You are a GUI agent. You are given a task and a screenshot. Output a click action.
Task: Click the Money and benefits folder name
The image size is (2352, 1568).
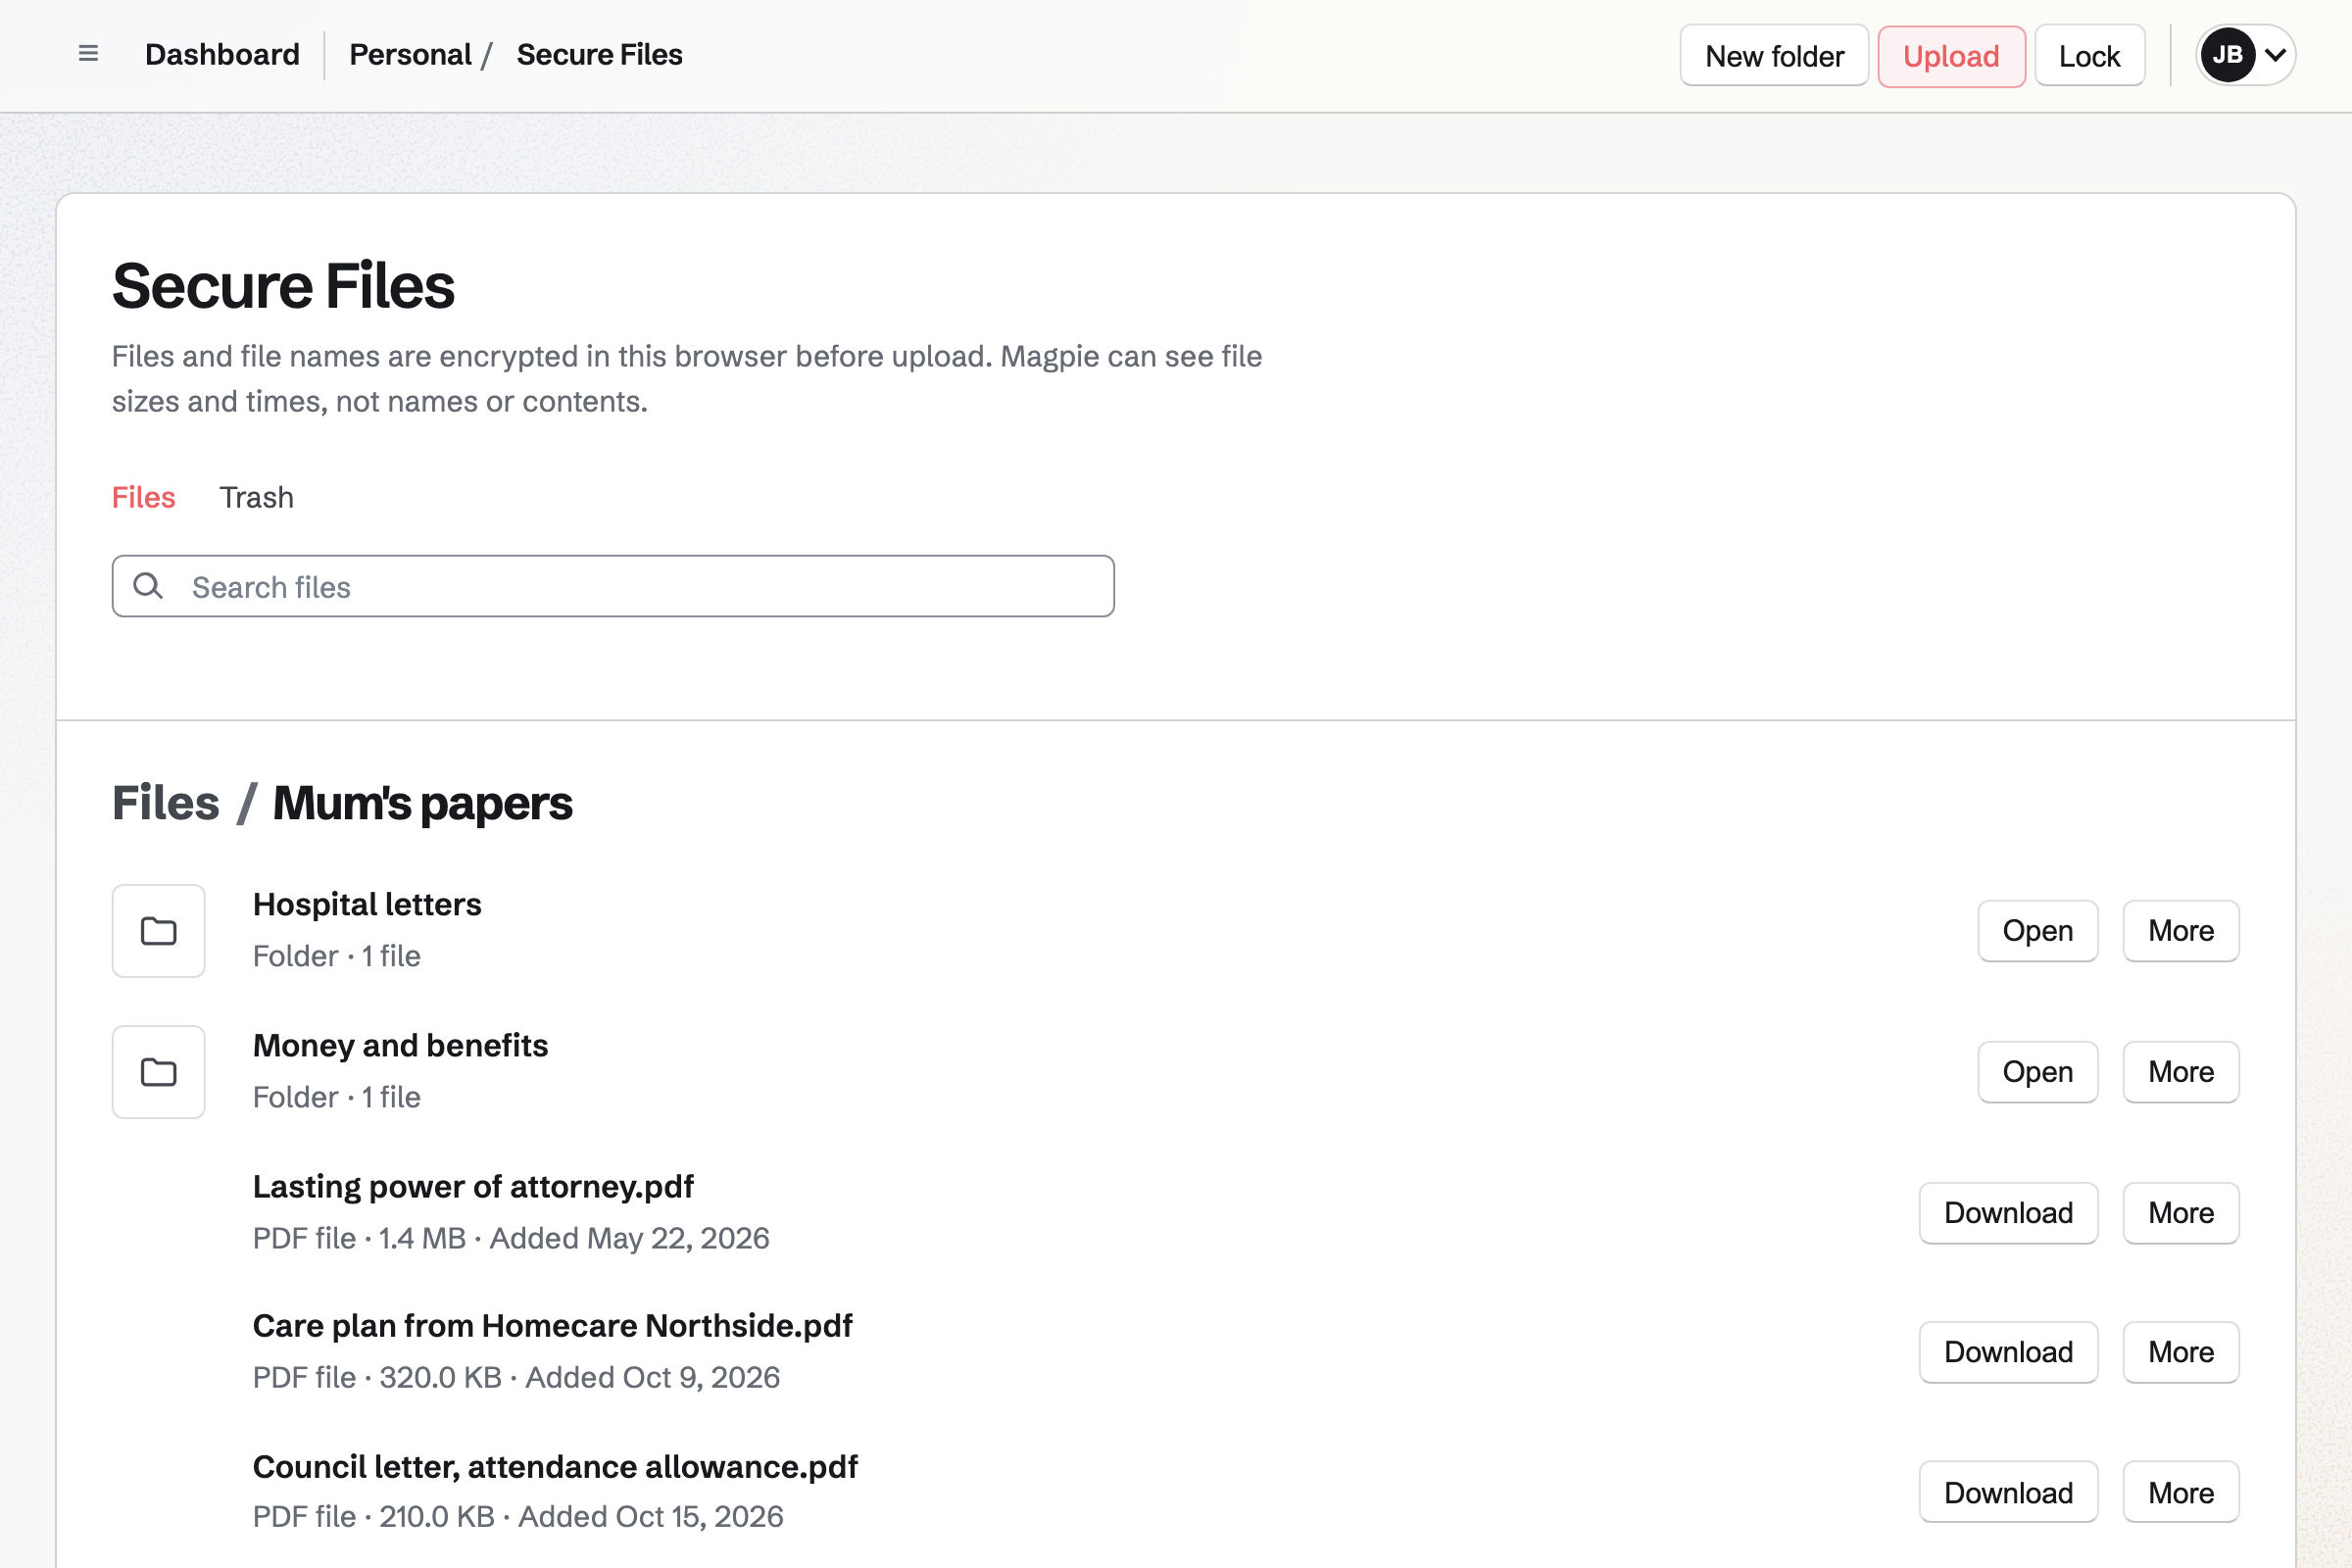pyautogui.click(x=400, y=1045)
